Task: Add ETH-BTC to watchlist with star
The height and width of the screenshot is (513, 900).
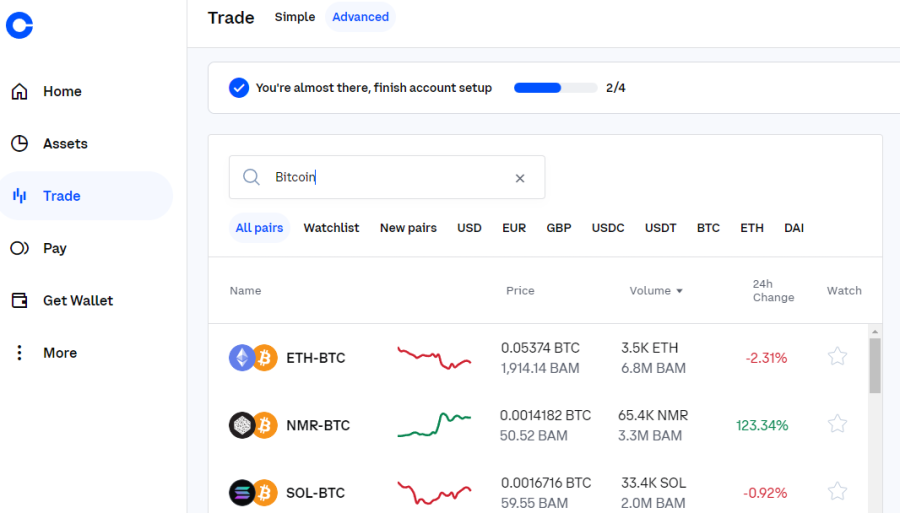Action: (837, 357)
